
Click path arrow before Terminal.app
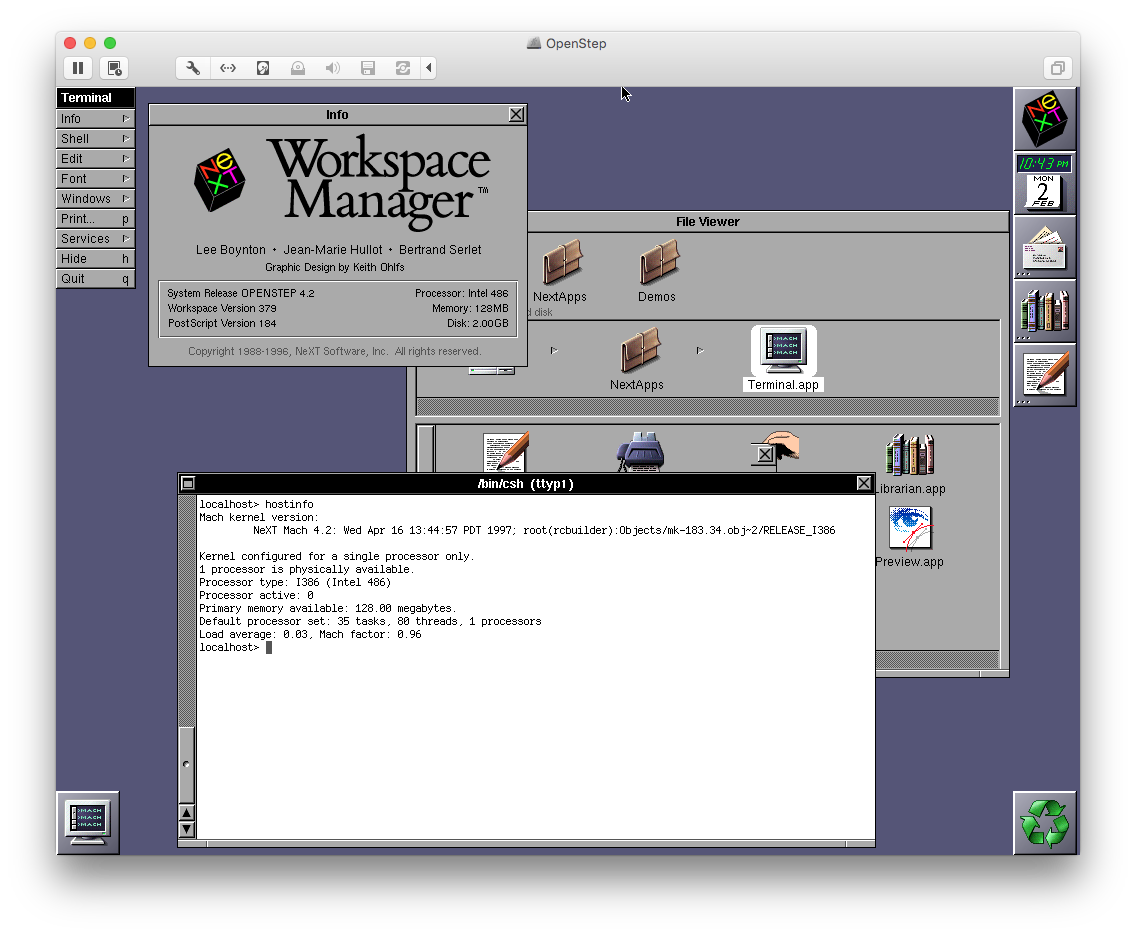[700, 351]
